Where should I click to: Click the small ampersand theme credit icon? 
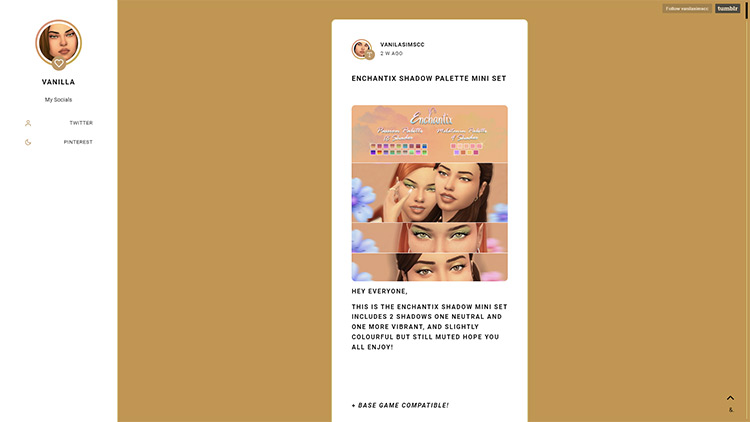[x=731, y=410]
